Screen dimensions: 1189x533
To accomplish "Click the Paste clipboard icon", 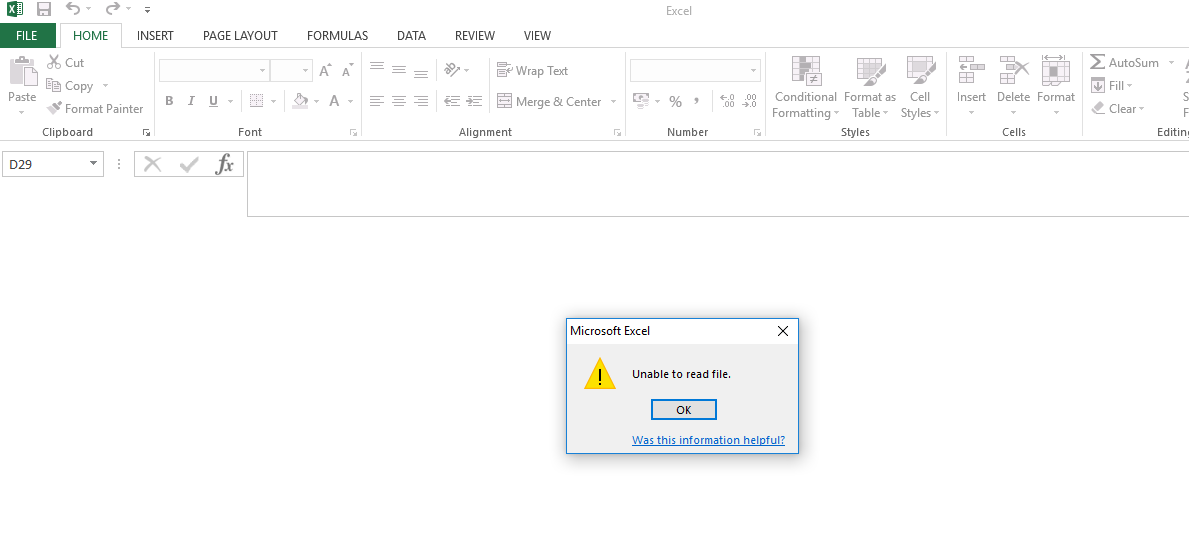I will (23, 71).
